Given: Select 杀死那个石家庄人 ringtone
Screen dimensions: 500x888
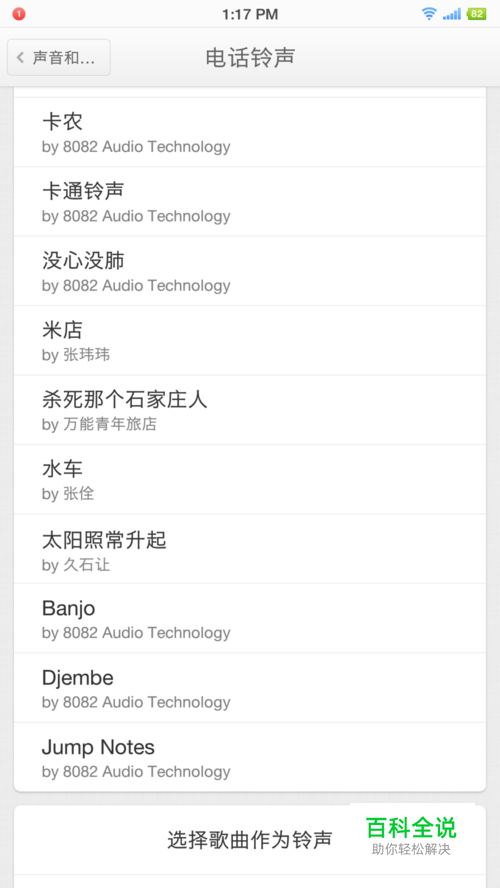Looking at the screenshot, I should point(250,410).
